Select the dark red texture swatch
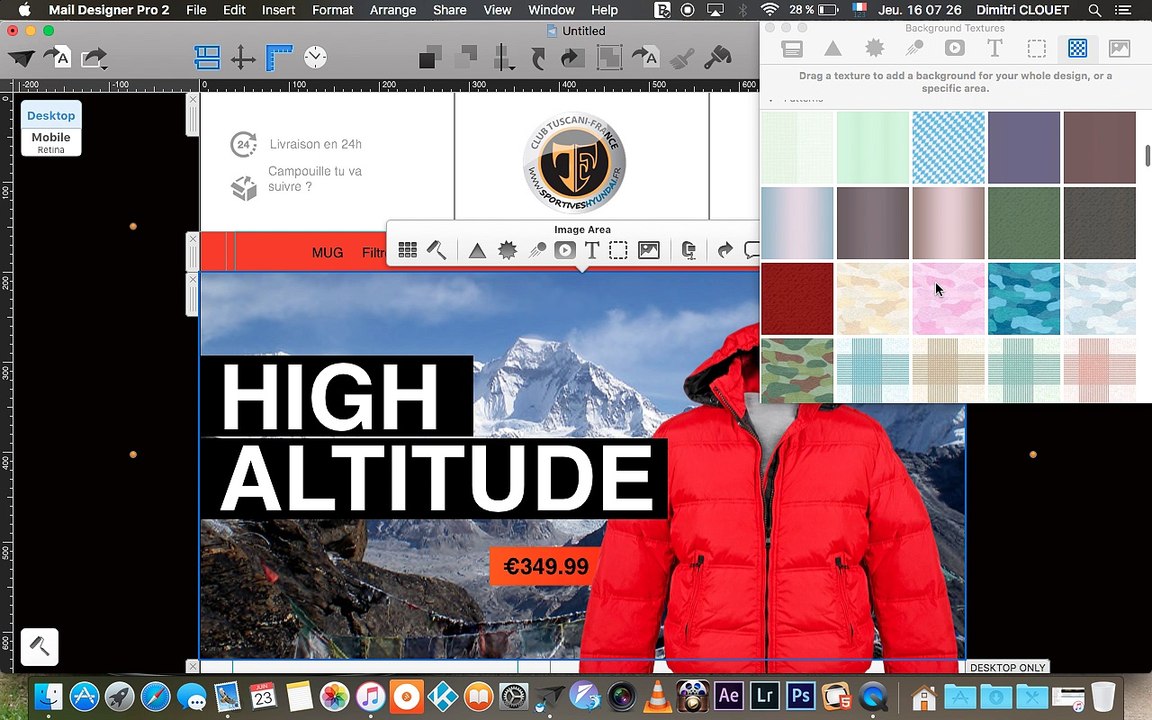Viewport: 1152px width, 720px height. (x=797, y=299)
